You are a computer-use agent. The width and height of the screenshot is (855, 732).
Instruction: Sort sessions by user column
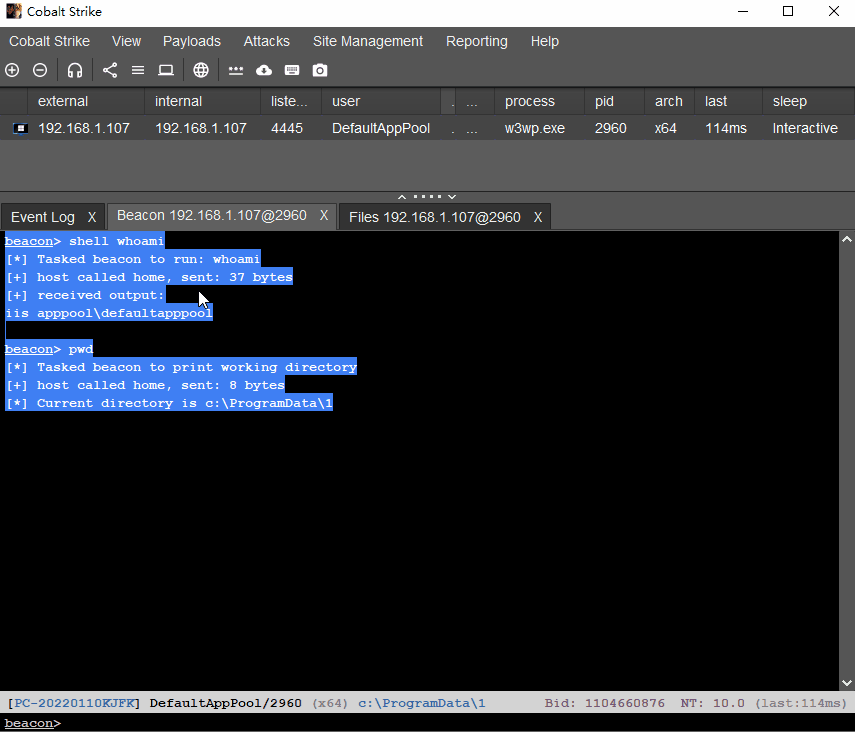pyautogui.click(x=381, y=101)
